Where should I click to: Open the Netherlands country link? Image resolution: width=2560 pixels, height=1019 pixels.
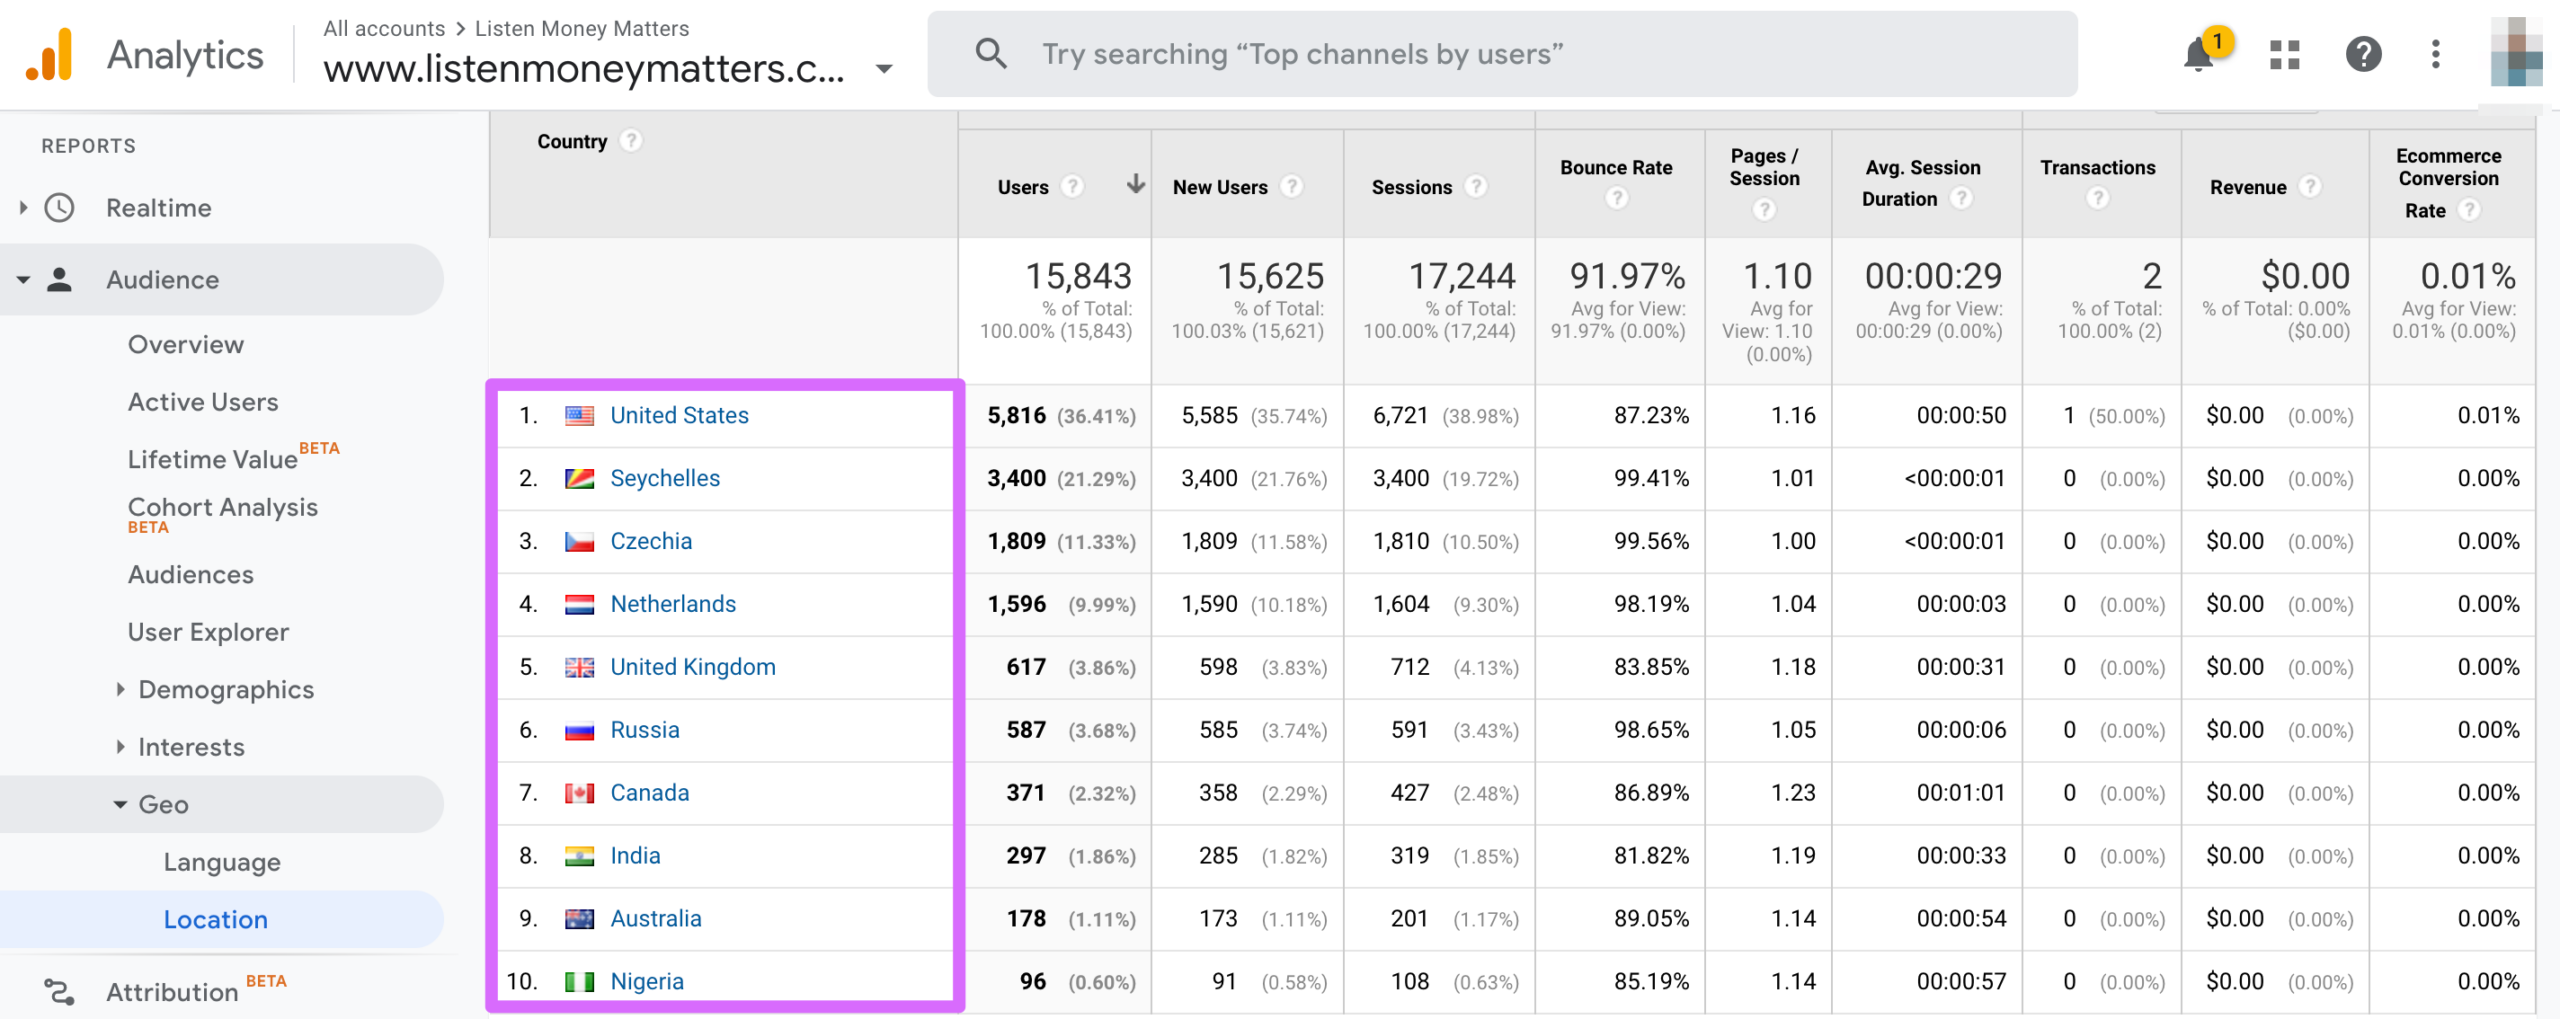click(x=673, y=604)
